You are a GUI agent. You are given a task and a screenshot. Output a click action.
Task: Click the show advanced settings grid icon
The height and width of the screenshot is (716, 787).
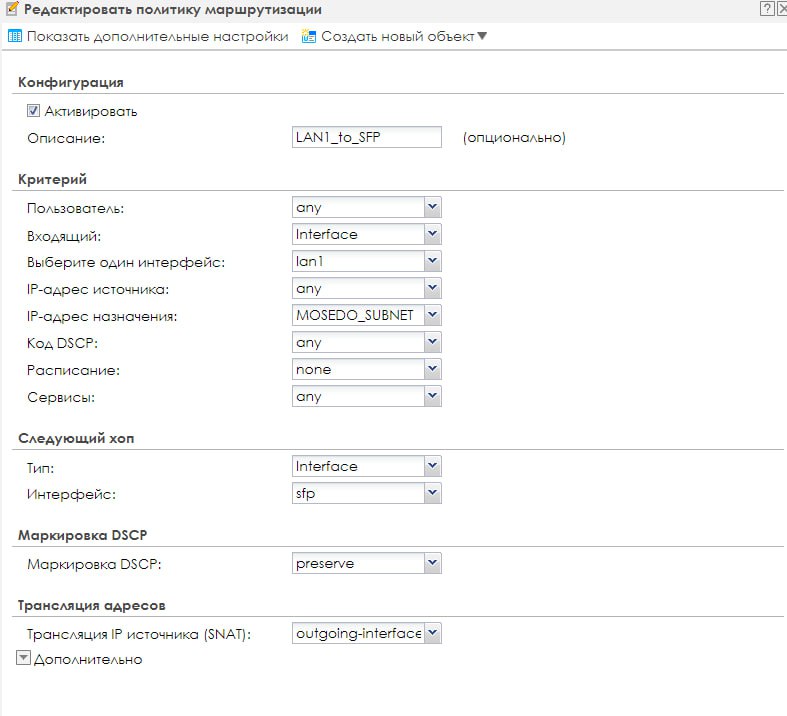pos(15,36)
